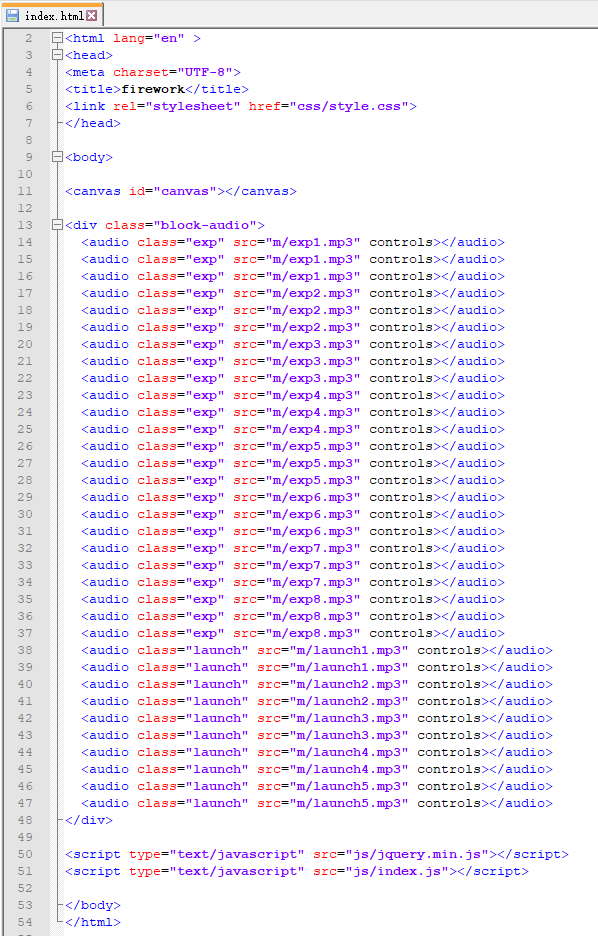598x936 pixels.
Task: Place cursor in the firework title text
Action: click(x=153, y=89)
